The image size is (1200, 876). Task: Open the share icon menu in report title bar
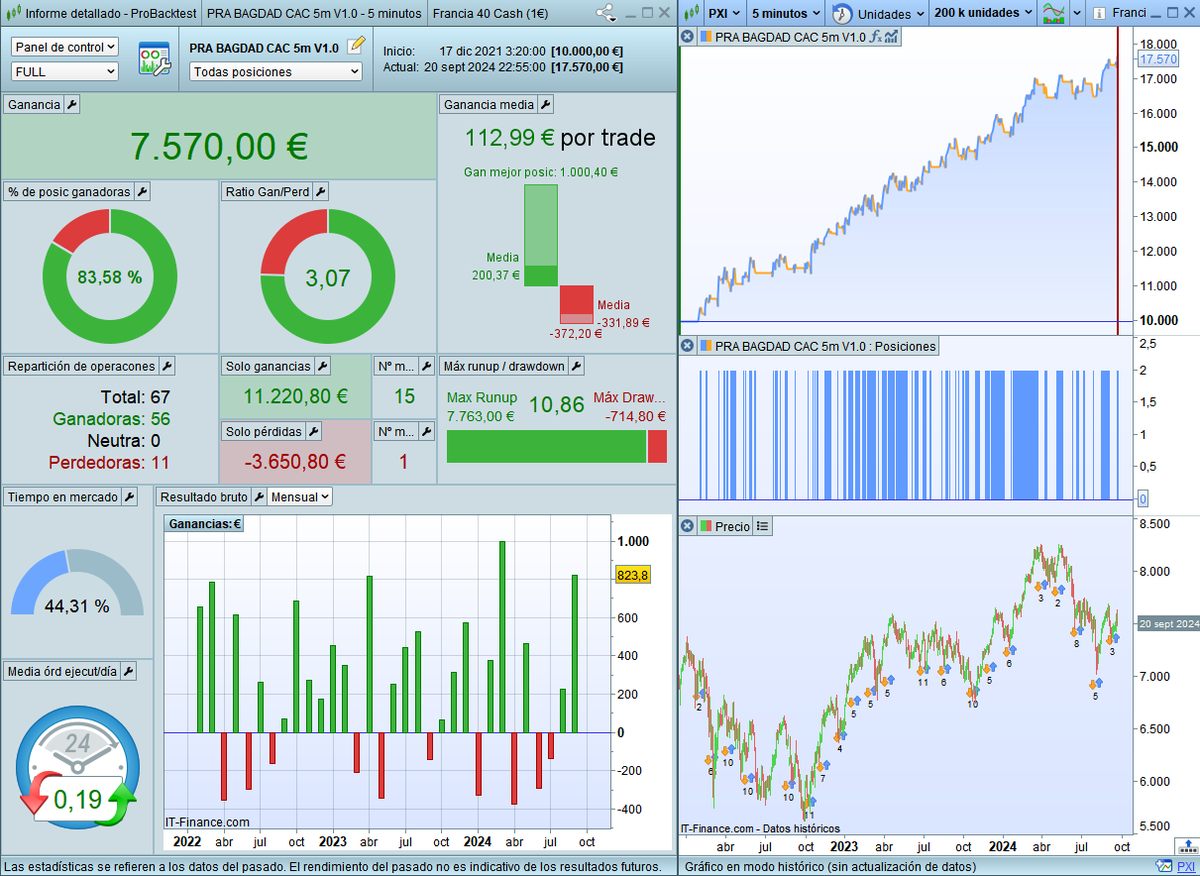[x=605, y=13]
